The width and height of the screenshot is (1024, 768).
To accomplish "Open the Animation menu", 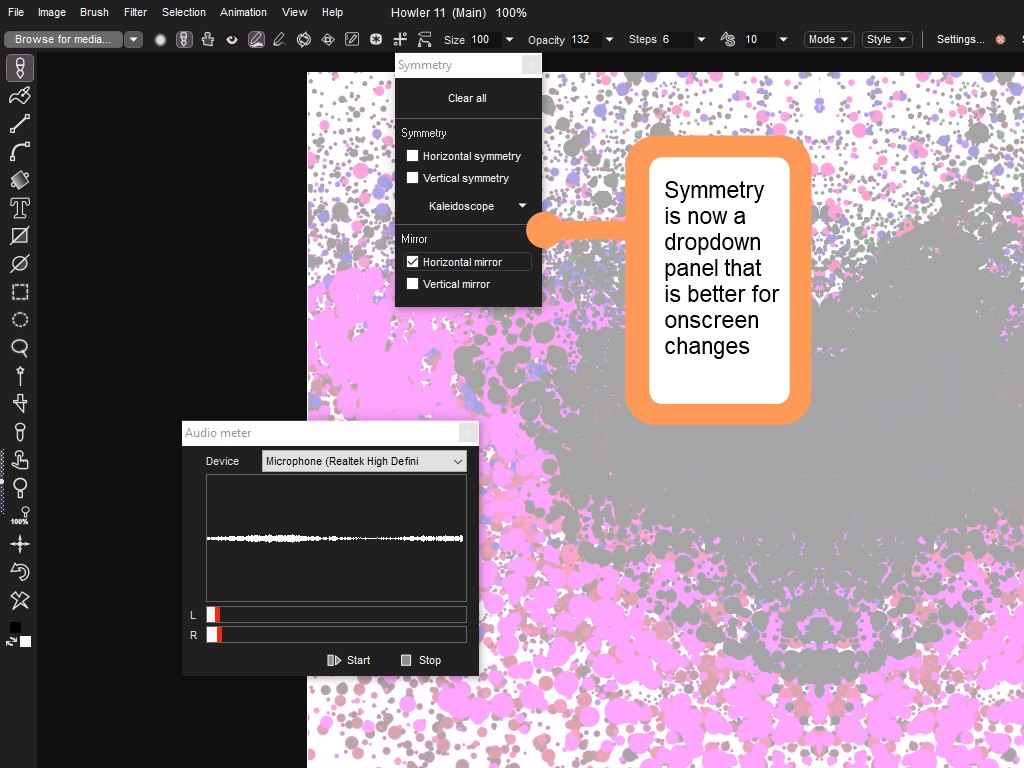I will click(243, 12).
